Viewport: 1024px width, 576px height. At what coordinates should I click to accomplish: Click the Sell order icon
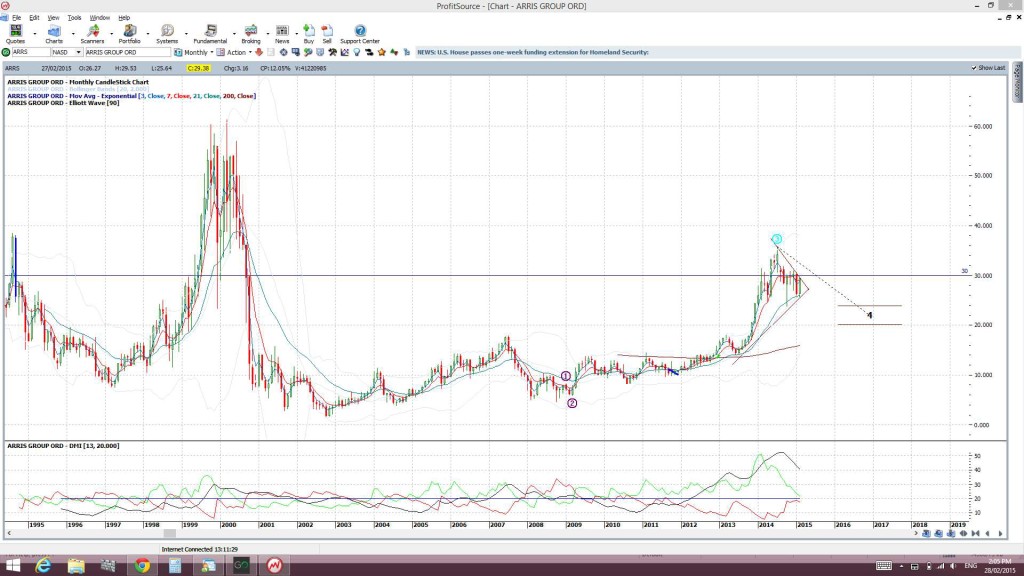tap(327, 34)
